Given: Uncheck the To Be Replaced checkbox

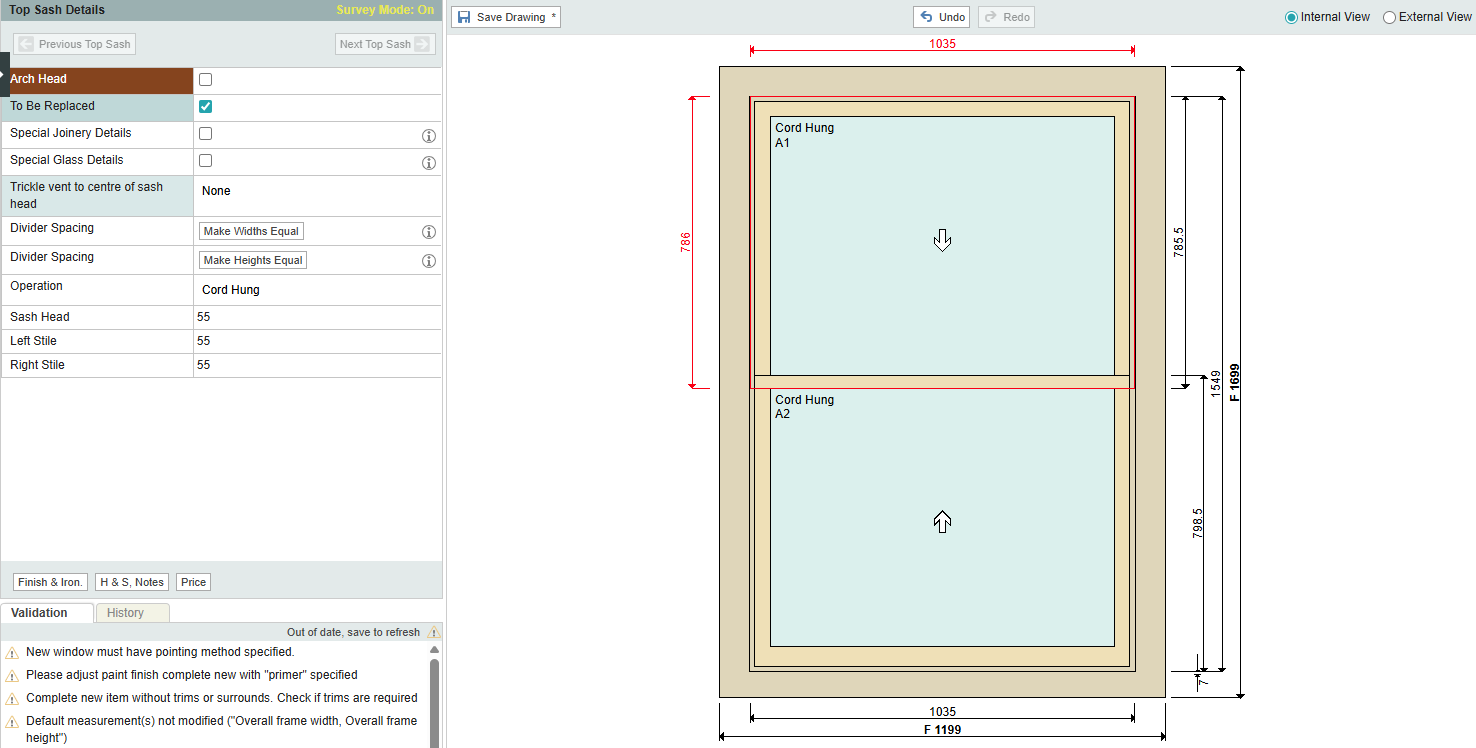Looking at the screenshot, I should (x=206, y=107).
